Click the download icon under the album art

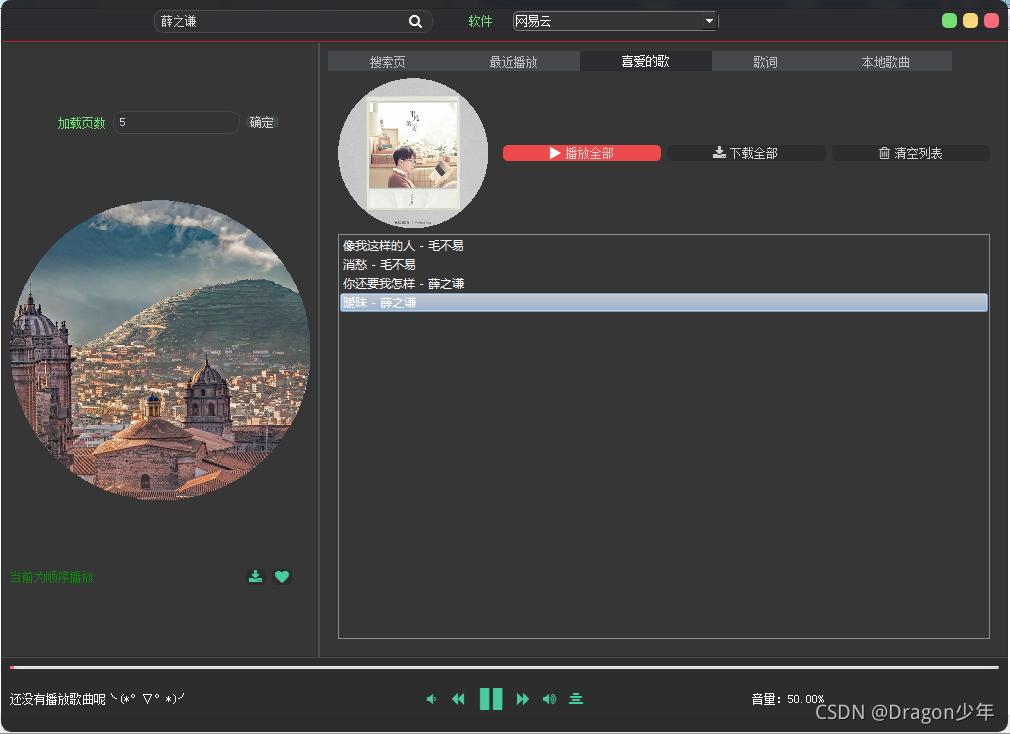(x=255, y=577)
